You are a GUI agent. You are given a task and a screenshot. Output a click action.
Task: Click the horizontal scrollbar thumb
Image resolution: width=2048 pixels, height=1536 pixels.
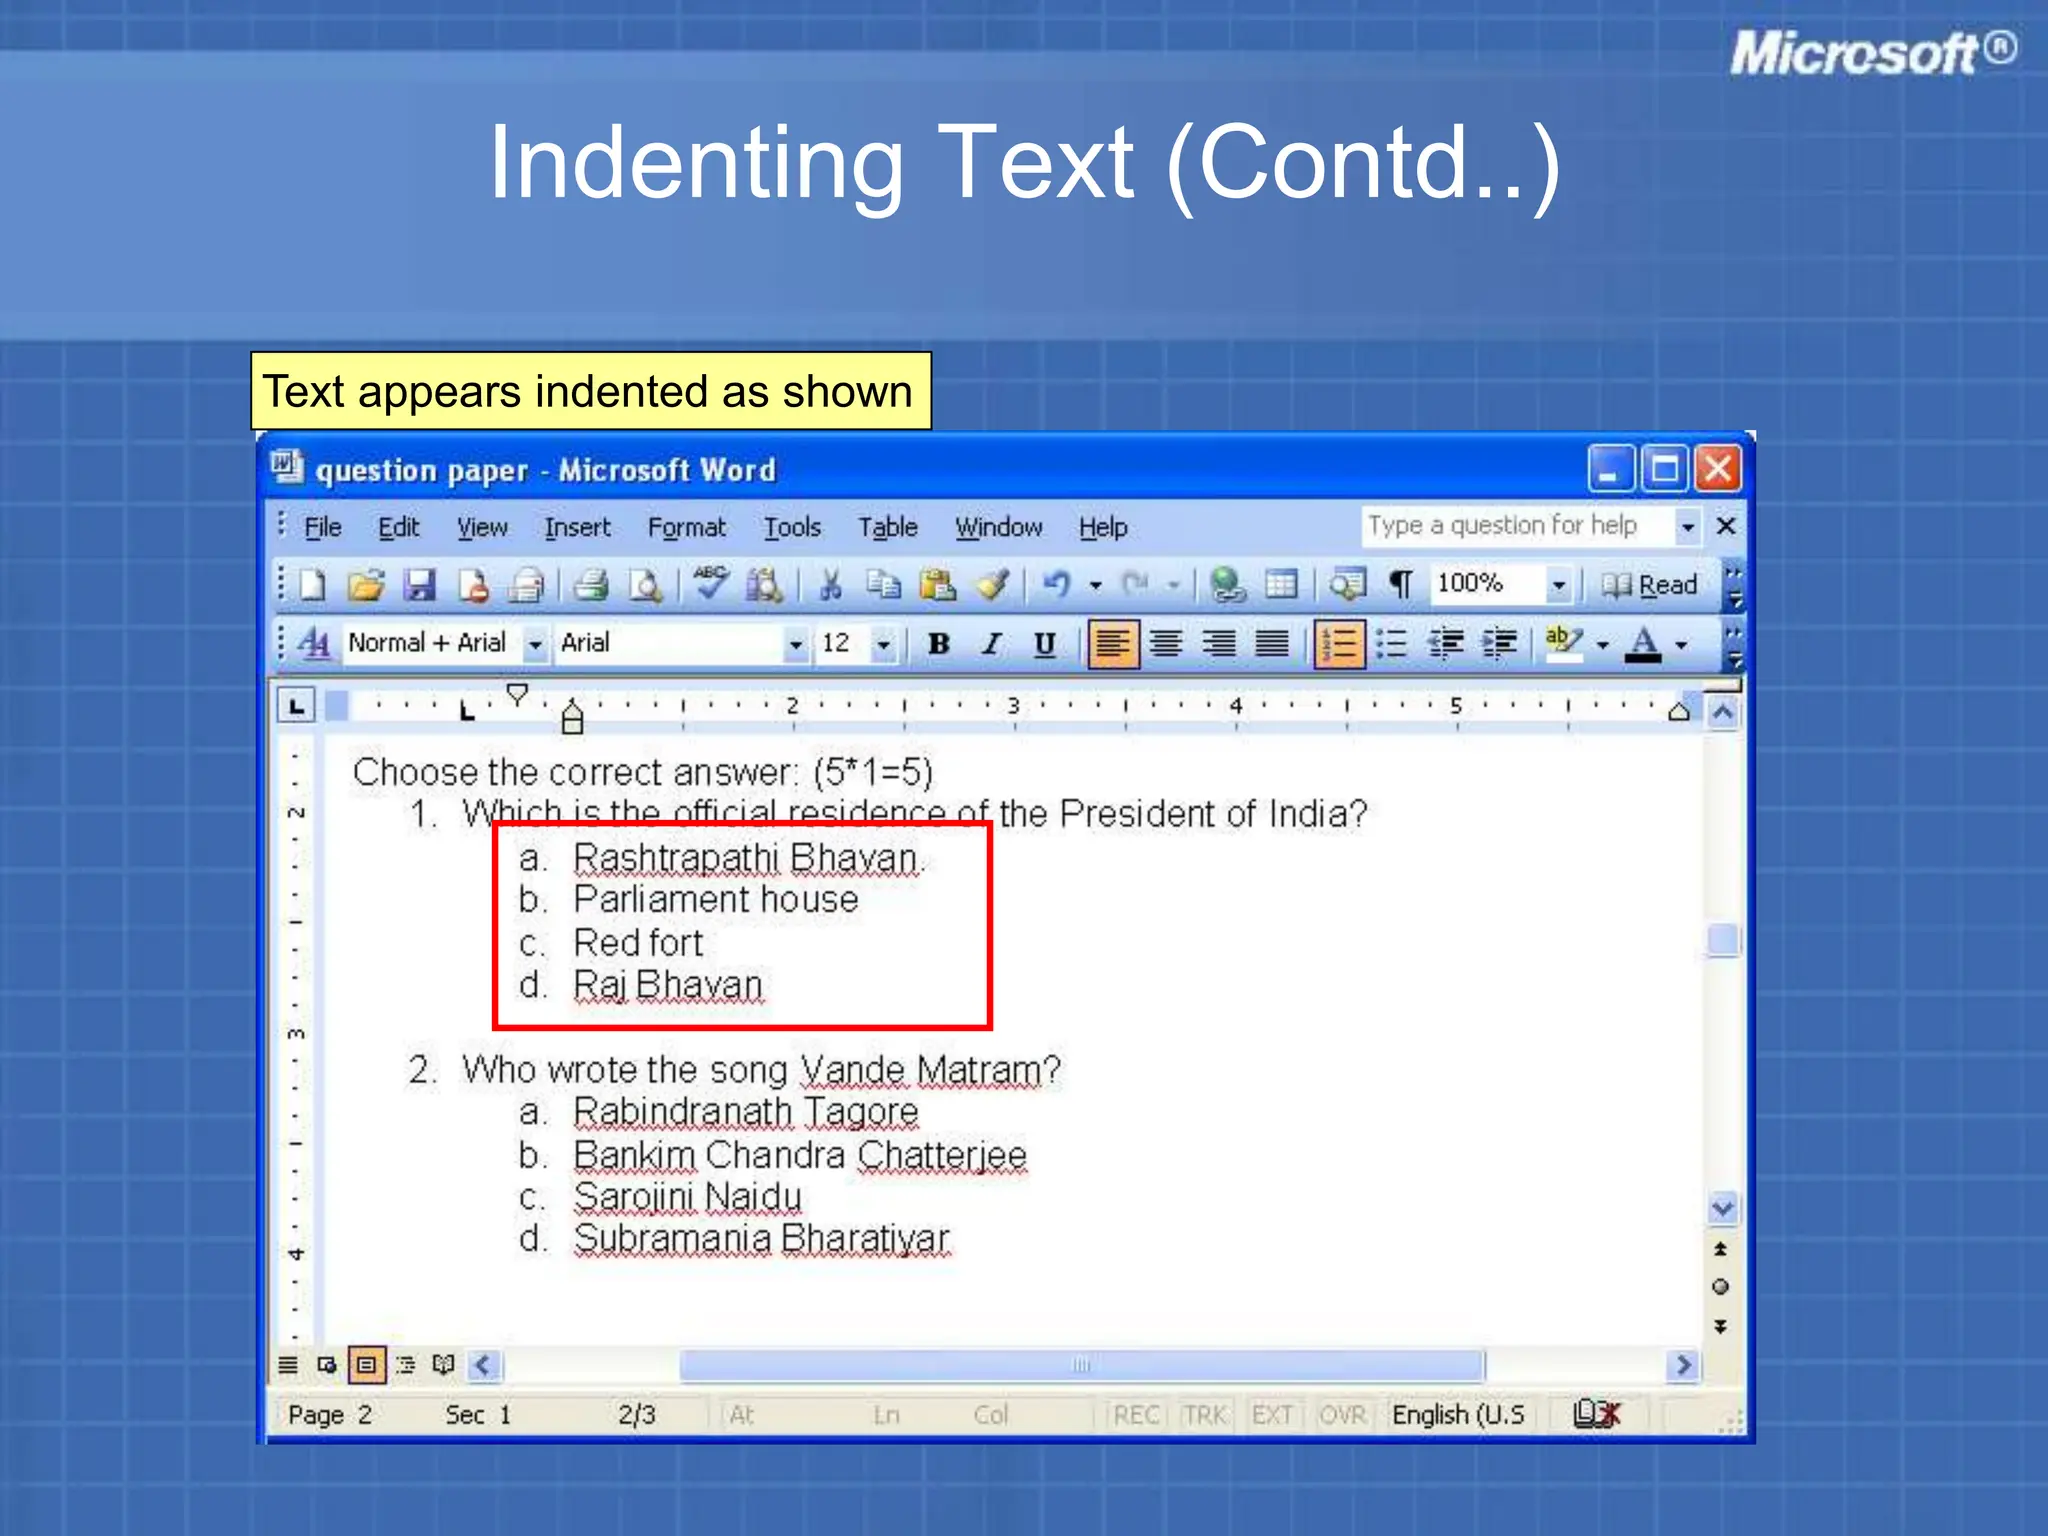pos(1082,1365)
